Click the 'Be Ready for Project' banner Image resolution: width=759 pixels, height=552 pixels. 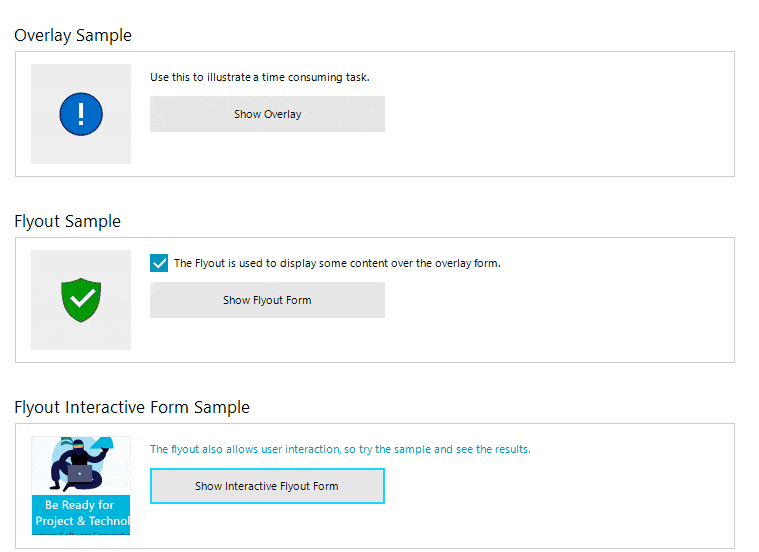pos(81,515)
